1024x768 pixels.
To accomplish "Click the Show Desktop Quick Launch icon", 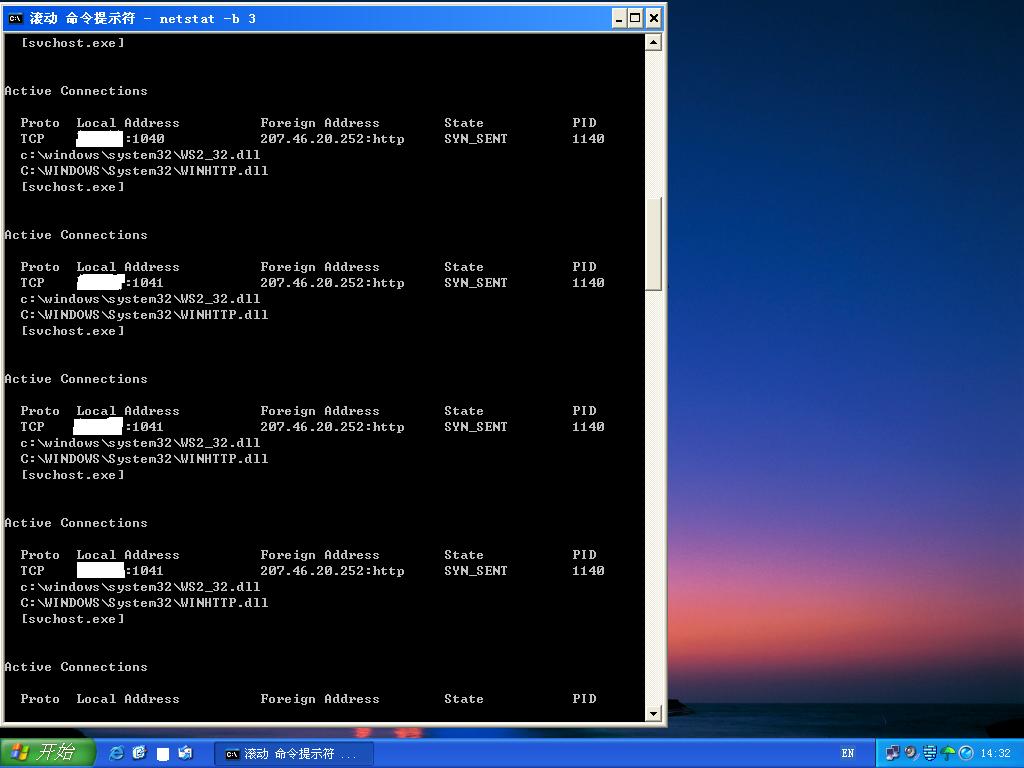I will coord(185,753).
